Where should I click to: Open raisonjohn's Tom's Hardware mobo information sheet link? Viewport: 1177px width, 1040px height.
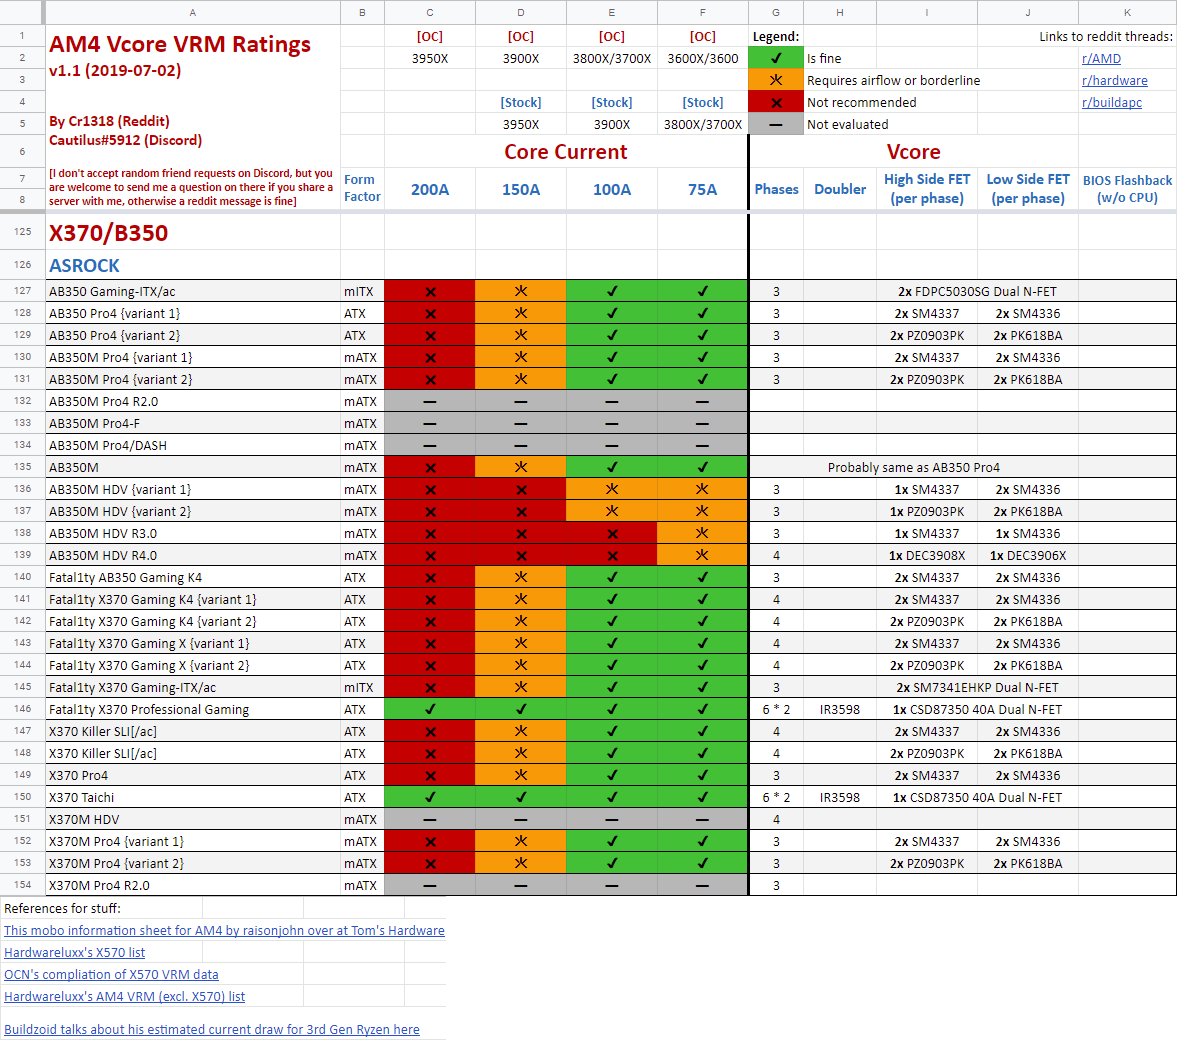[x=224, y=930]
